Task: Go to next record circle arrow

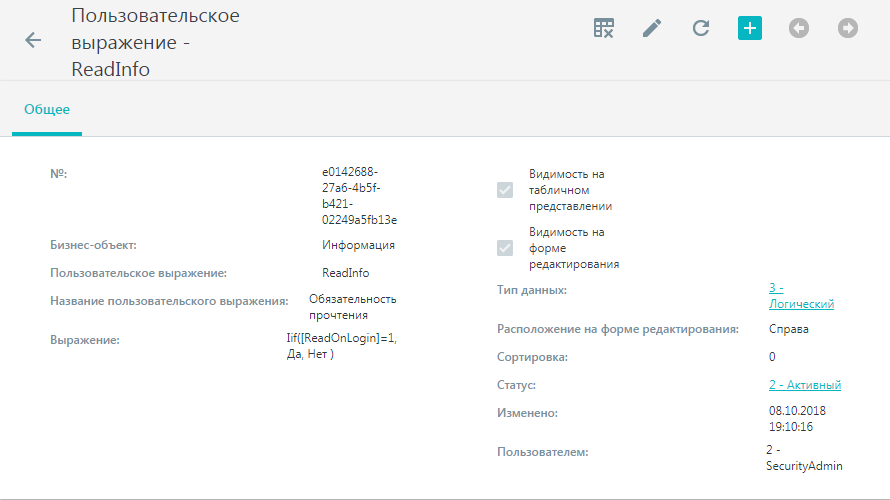Action: pos(848,28)
